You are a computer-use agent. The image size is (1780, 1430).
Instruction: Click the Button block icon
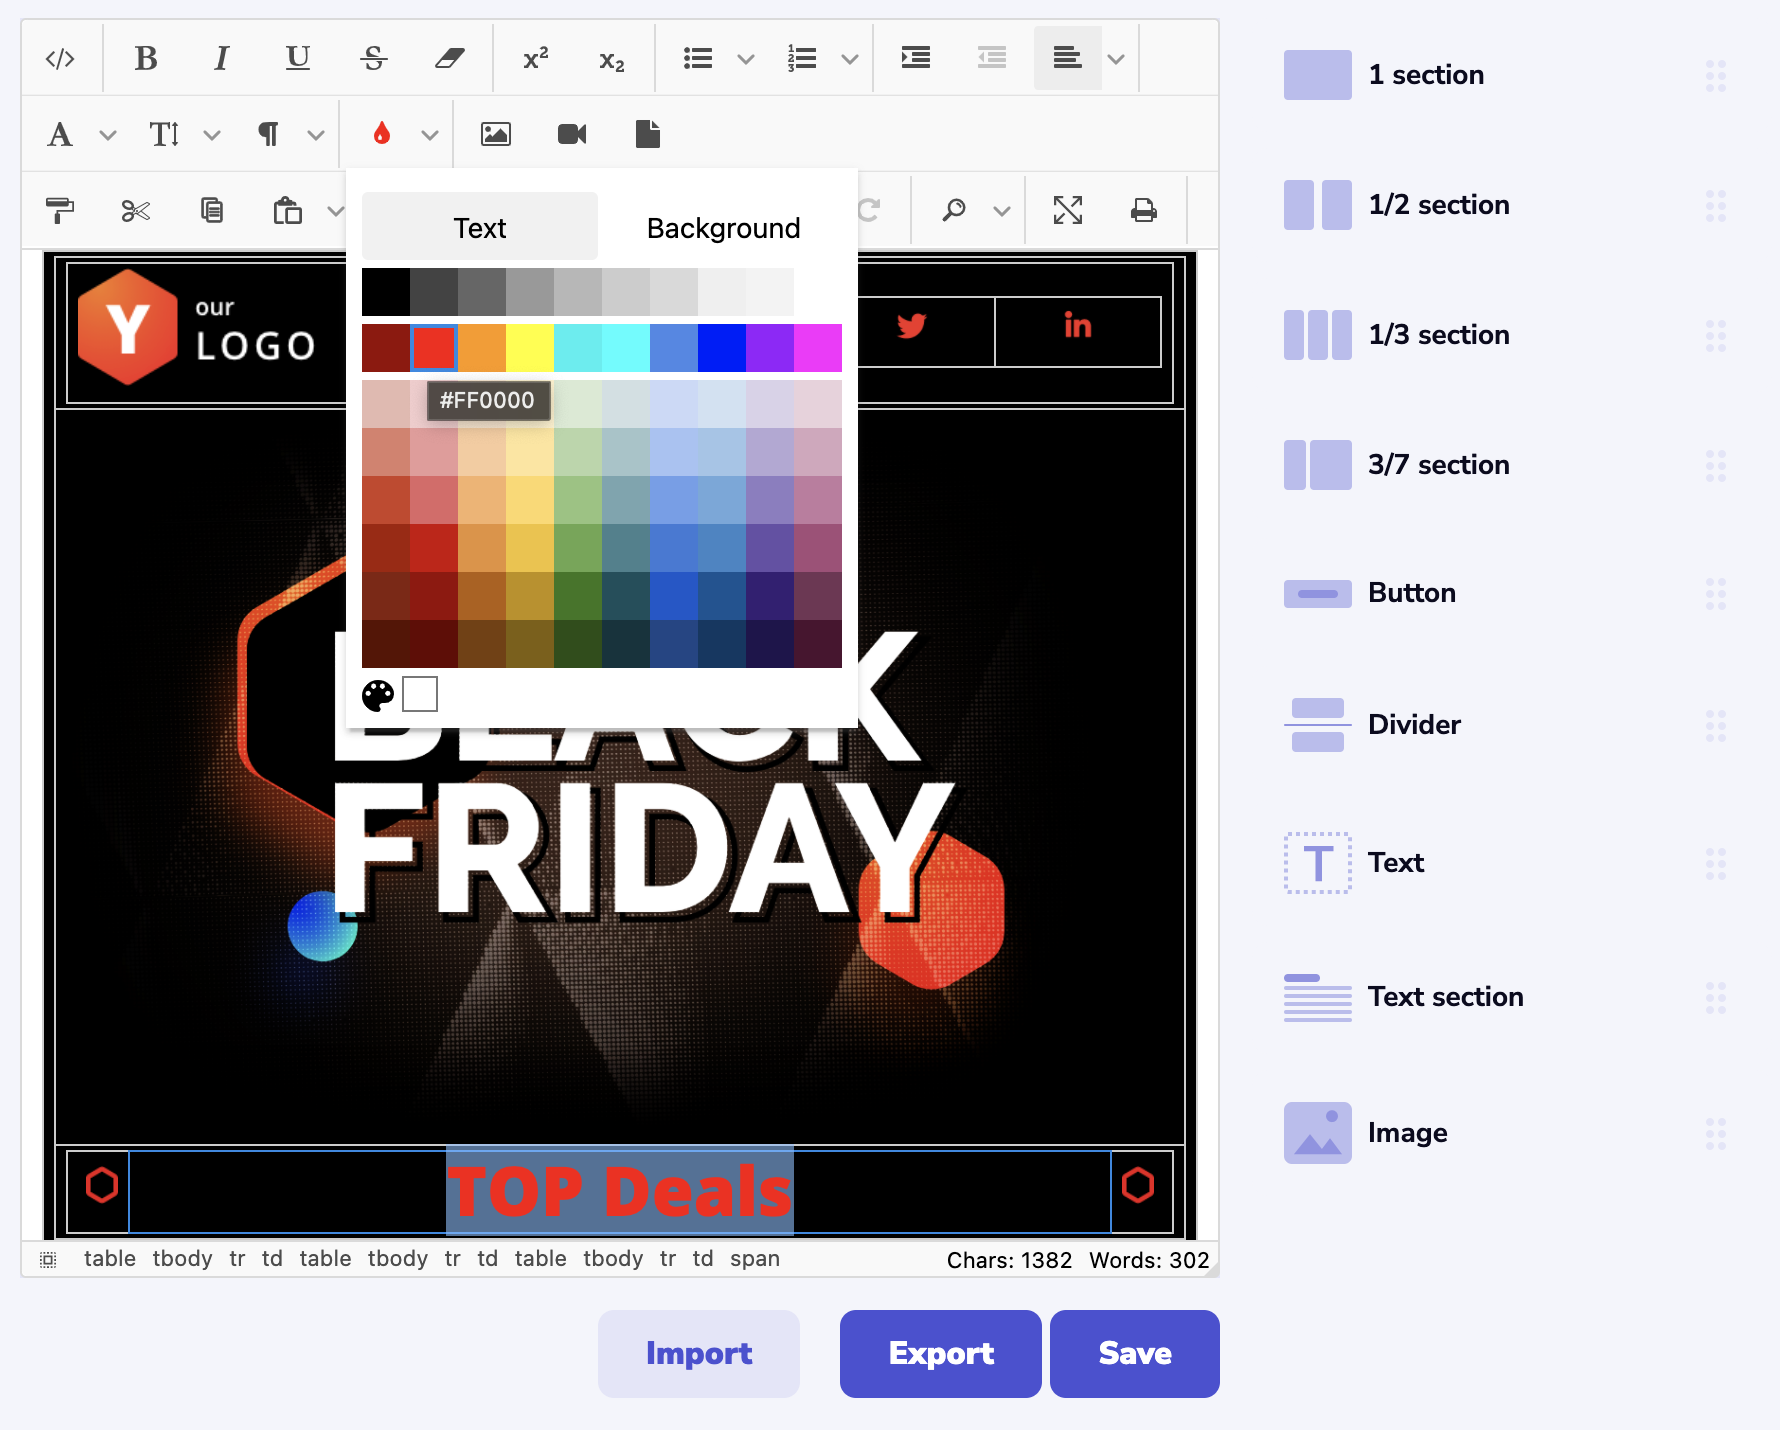tap(1318, 594)
